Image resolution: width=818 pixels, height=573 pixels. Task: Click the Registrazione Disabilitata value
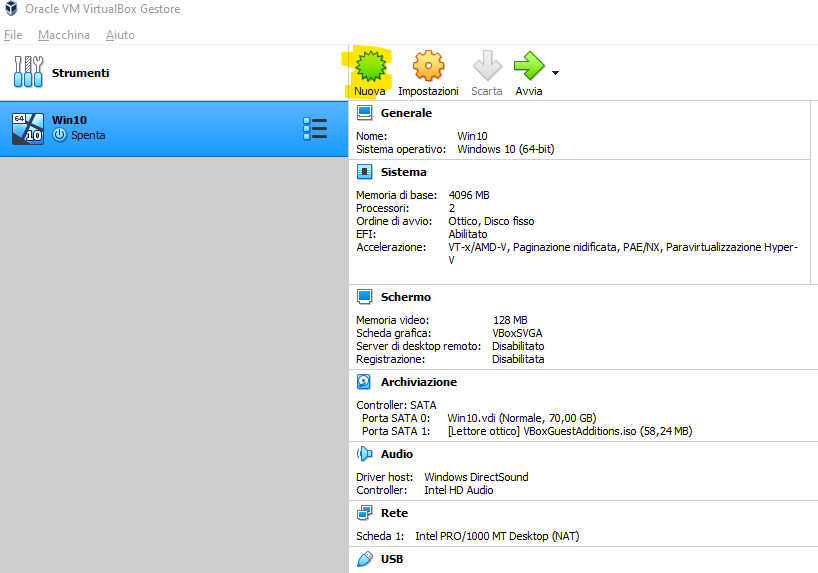[518, 359]
